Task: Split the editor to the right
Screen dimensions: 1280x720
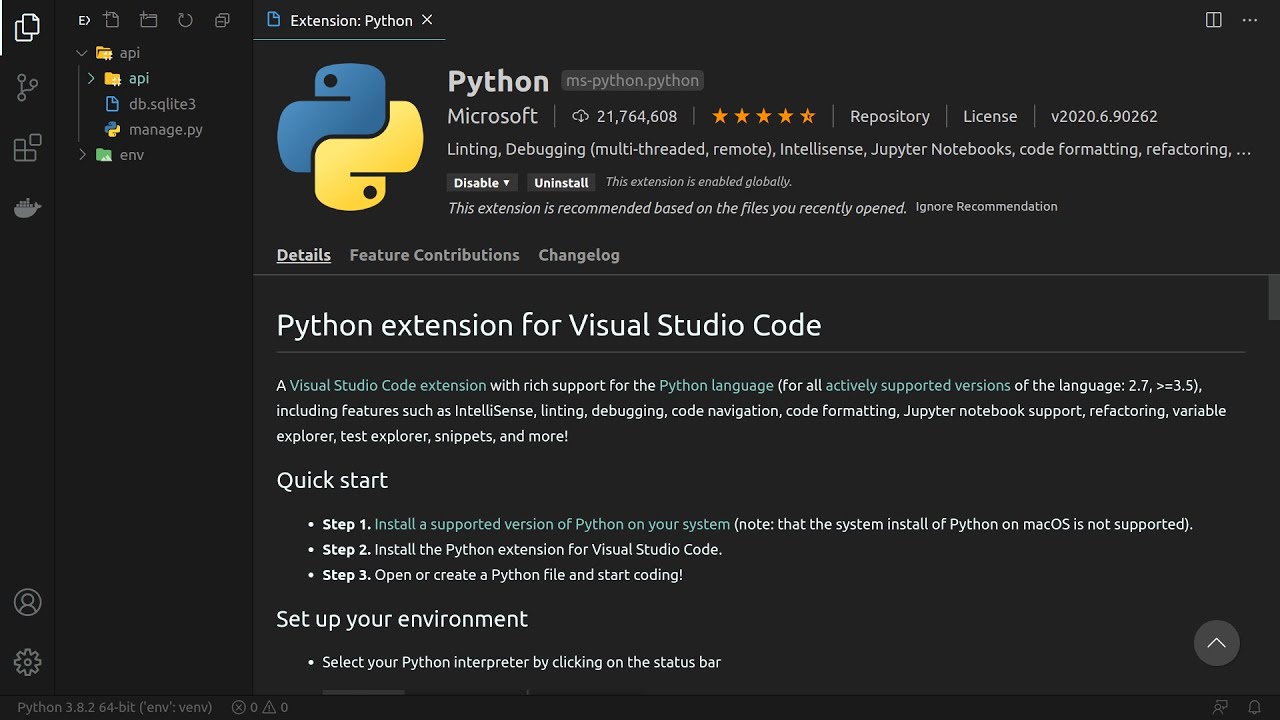Action: click(1214, 20)
